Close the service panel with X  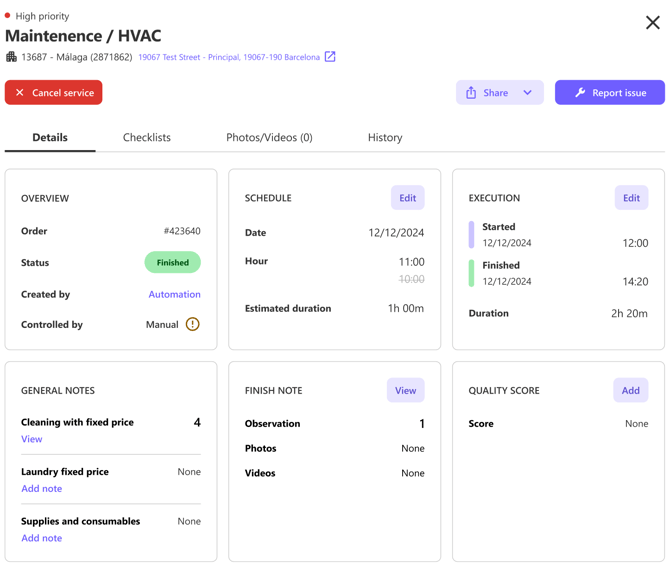click(652, 22)
